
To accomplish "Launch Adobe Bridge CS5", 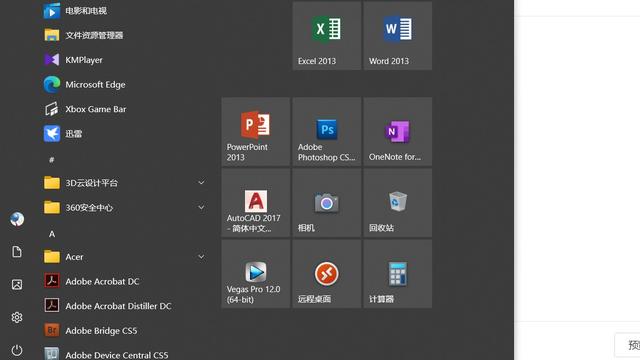I will point(124,330).
